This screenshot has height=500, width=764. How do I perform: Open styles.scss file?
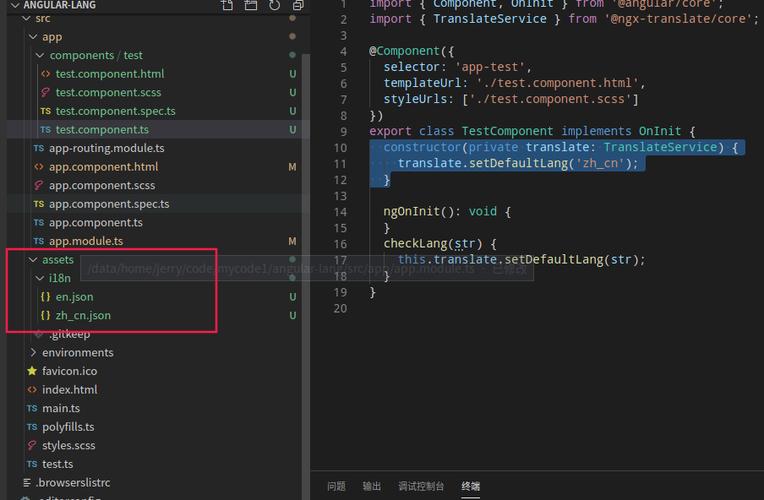[68, 445]
